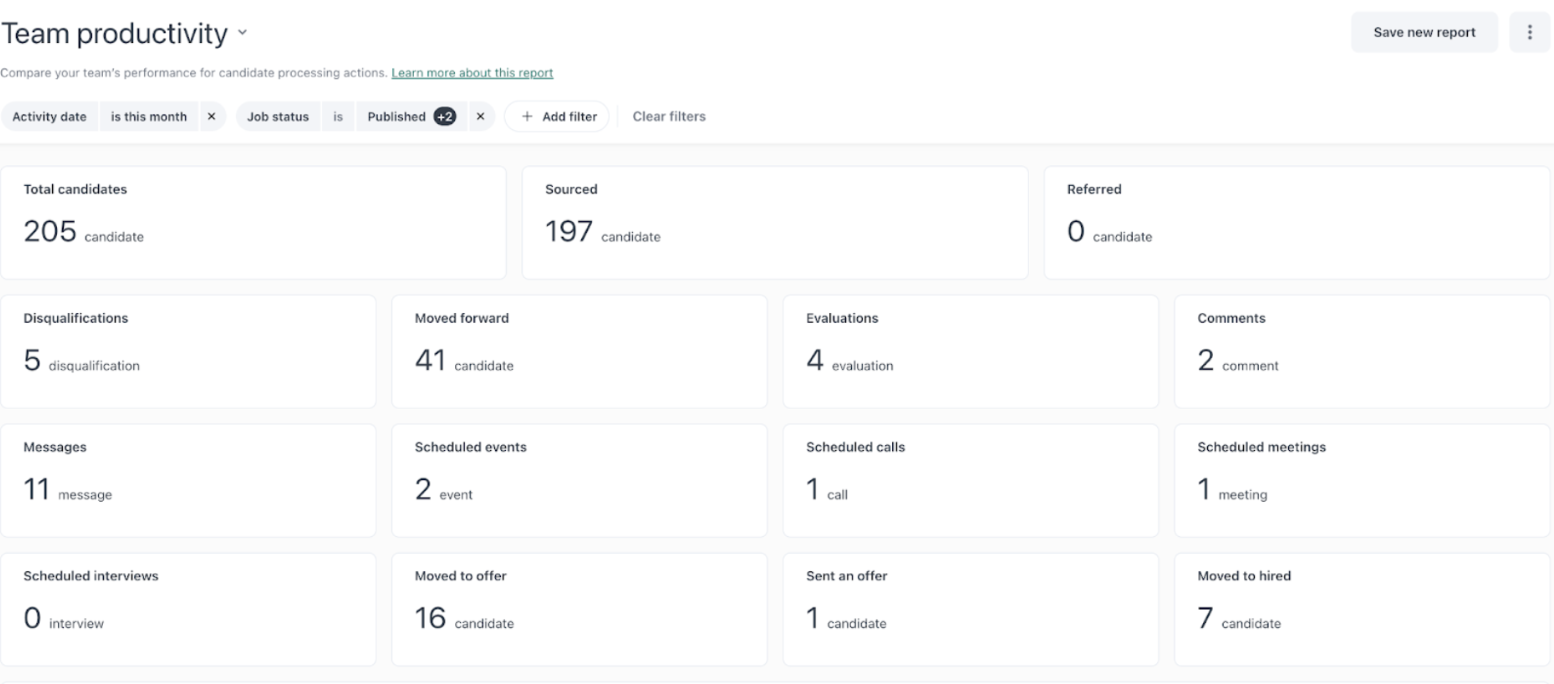The height and width of the screenshot is (684, 1554).
Task: Click the Messages metric card
Action: (188, 480)
